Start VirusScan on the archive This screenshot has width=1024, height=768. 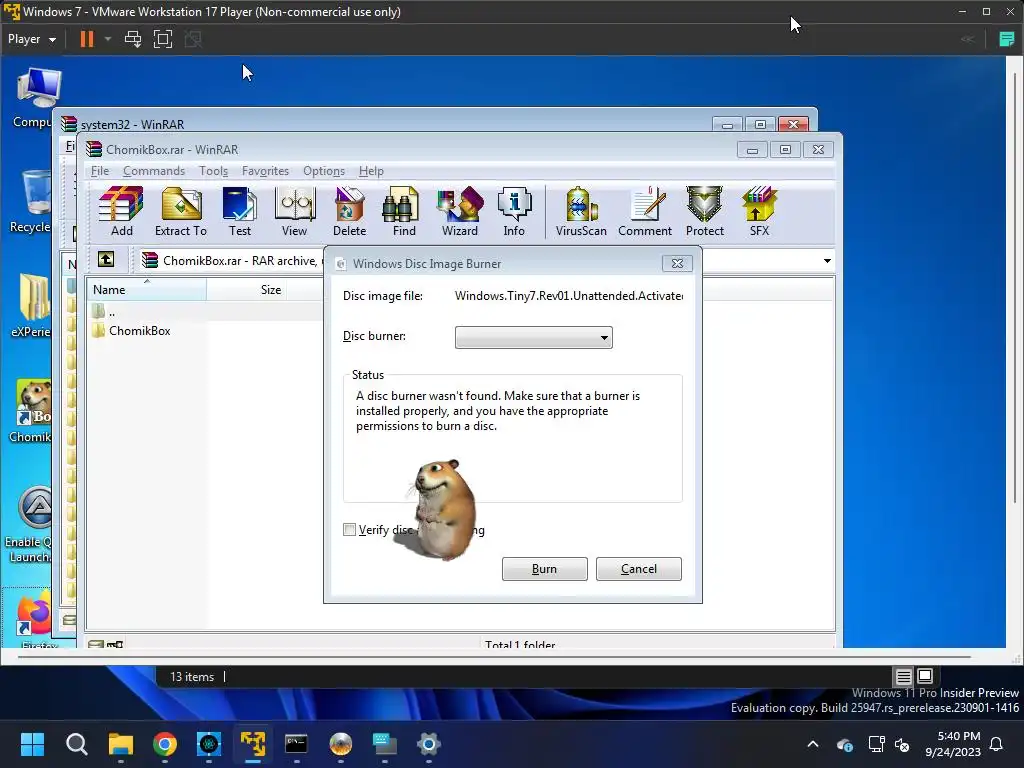tap(581, 211)
